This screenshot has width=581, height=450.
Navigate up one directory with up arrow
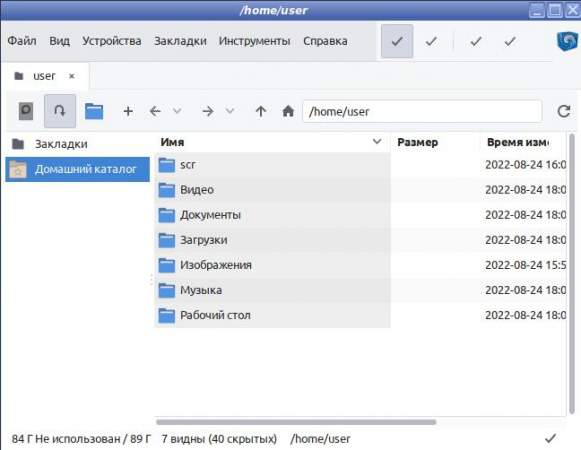point(261,111)
